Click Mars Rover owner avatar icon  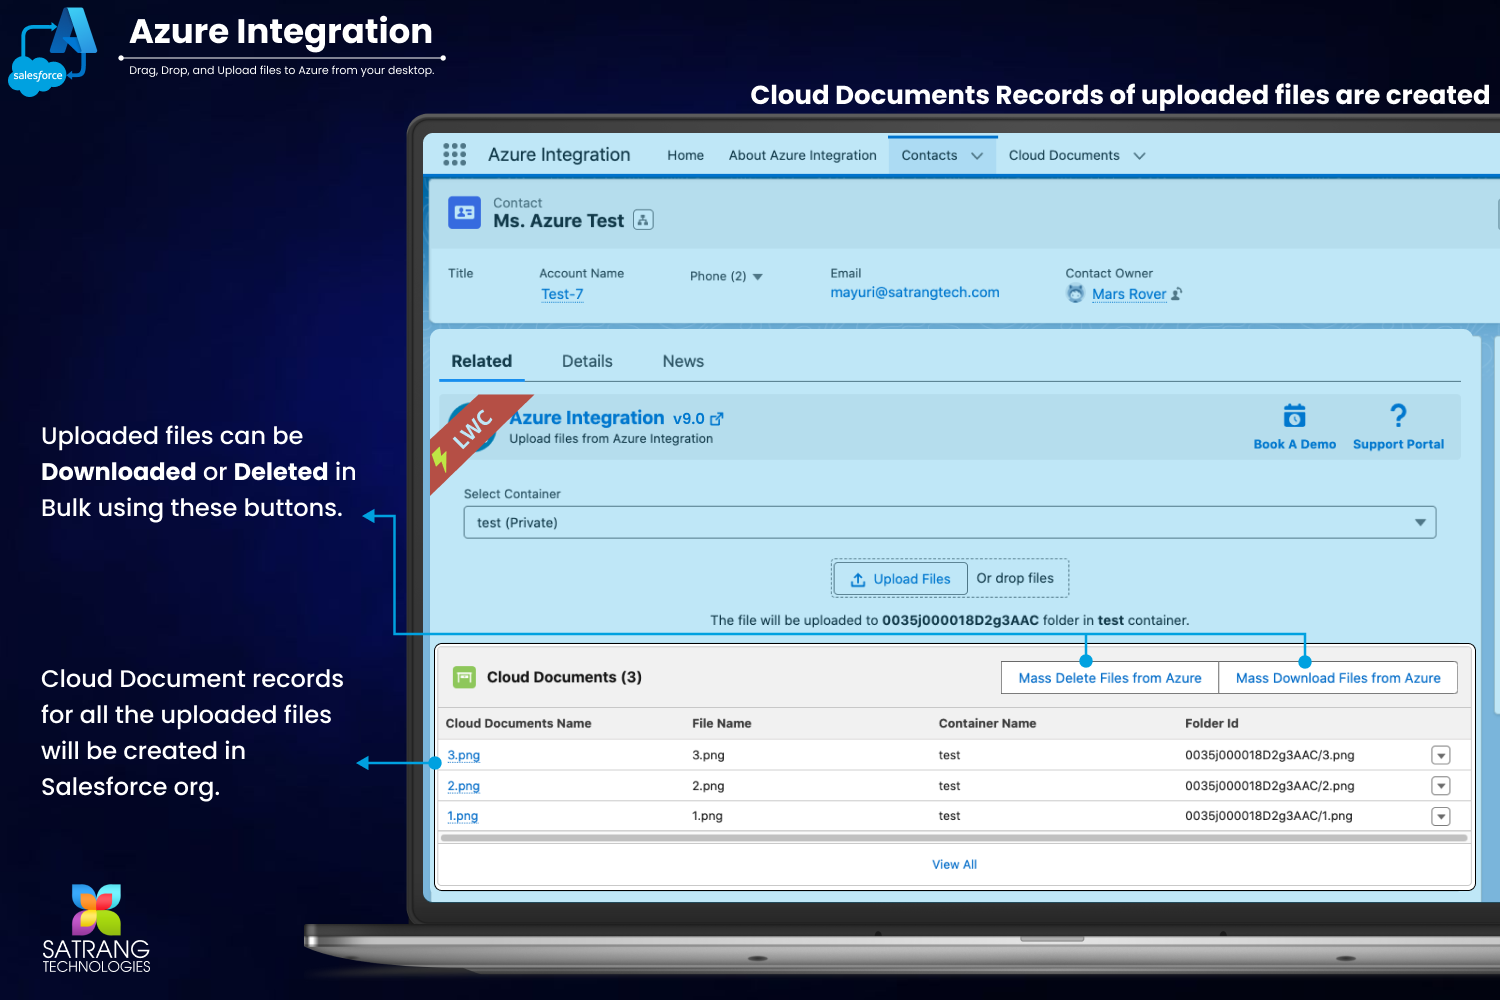pyautogui.click(x=1076, y=293)
